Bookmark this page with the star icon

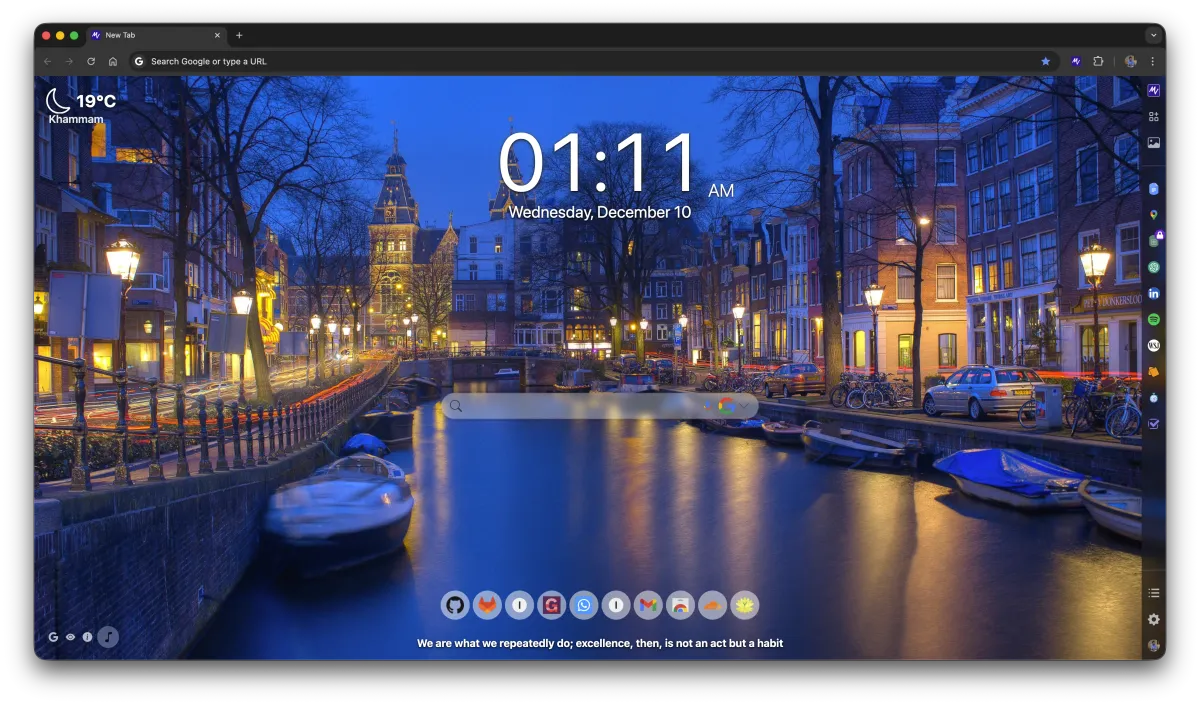[x=1047, y=61]
